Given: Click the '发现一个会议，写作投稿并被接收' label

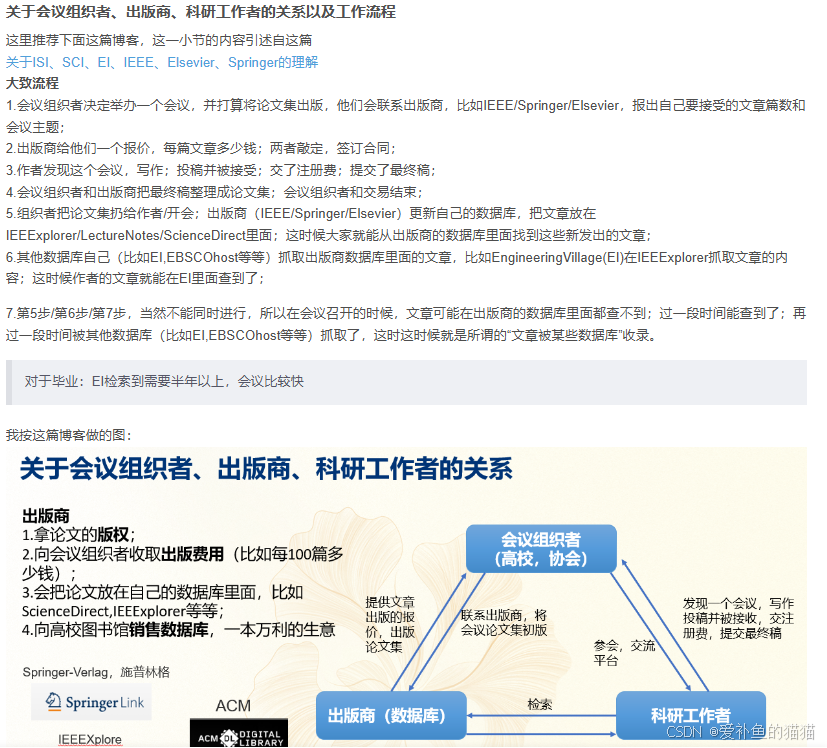Looking at the screenshot, I should [x=738, y=618].
